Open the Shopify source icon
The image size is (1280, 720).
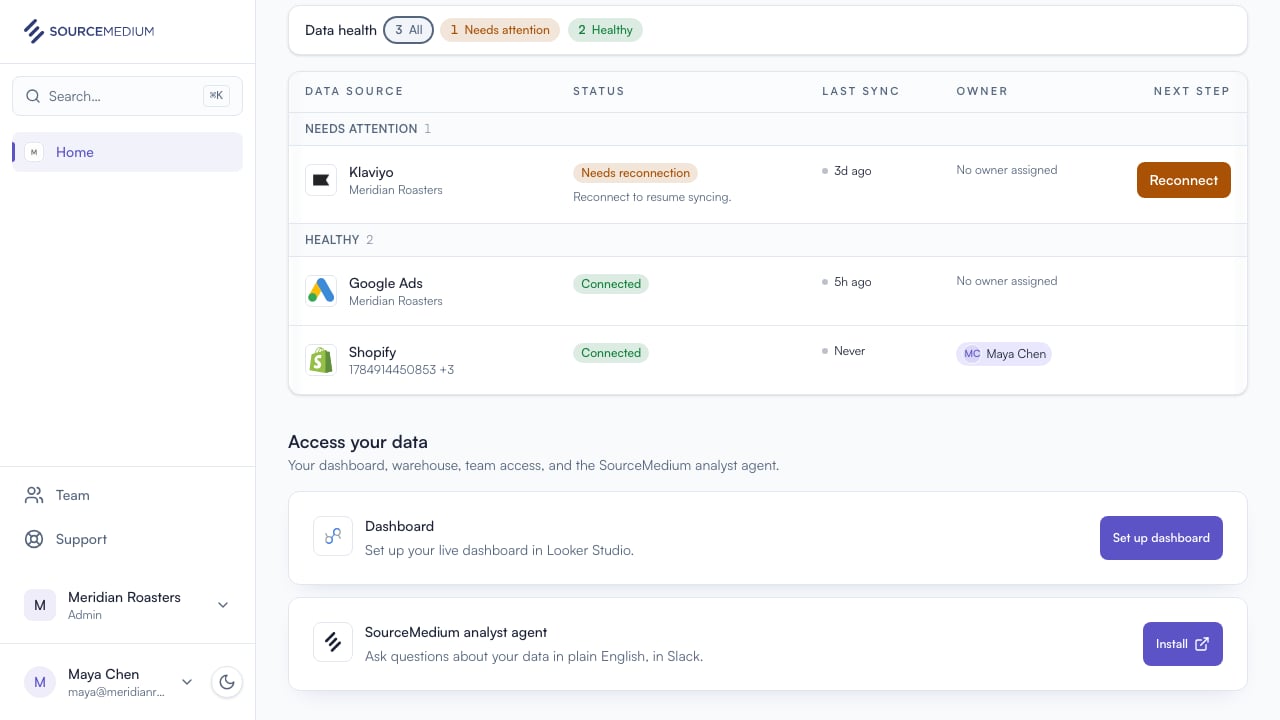pyautogui.click(x=321, y=360)
